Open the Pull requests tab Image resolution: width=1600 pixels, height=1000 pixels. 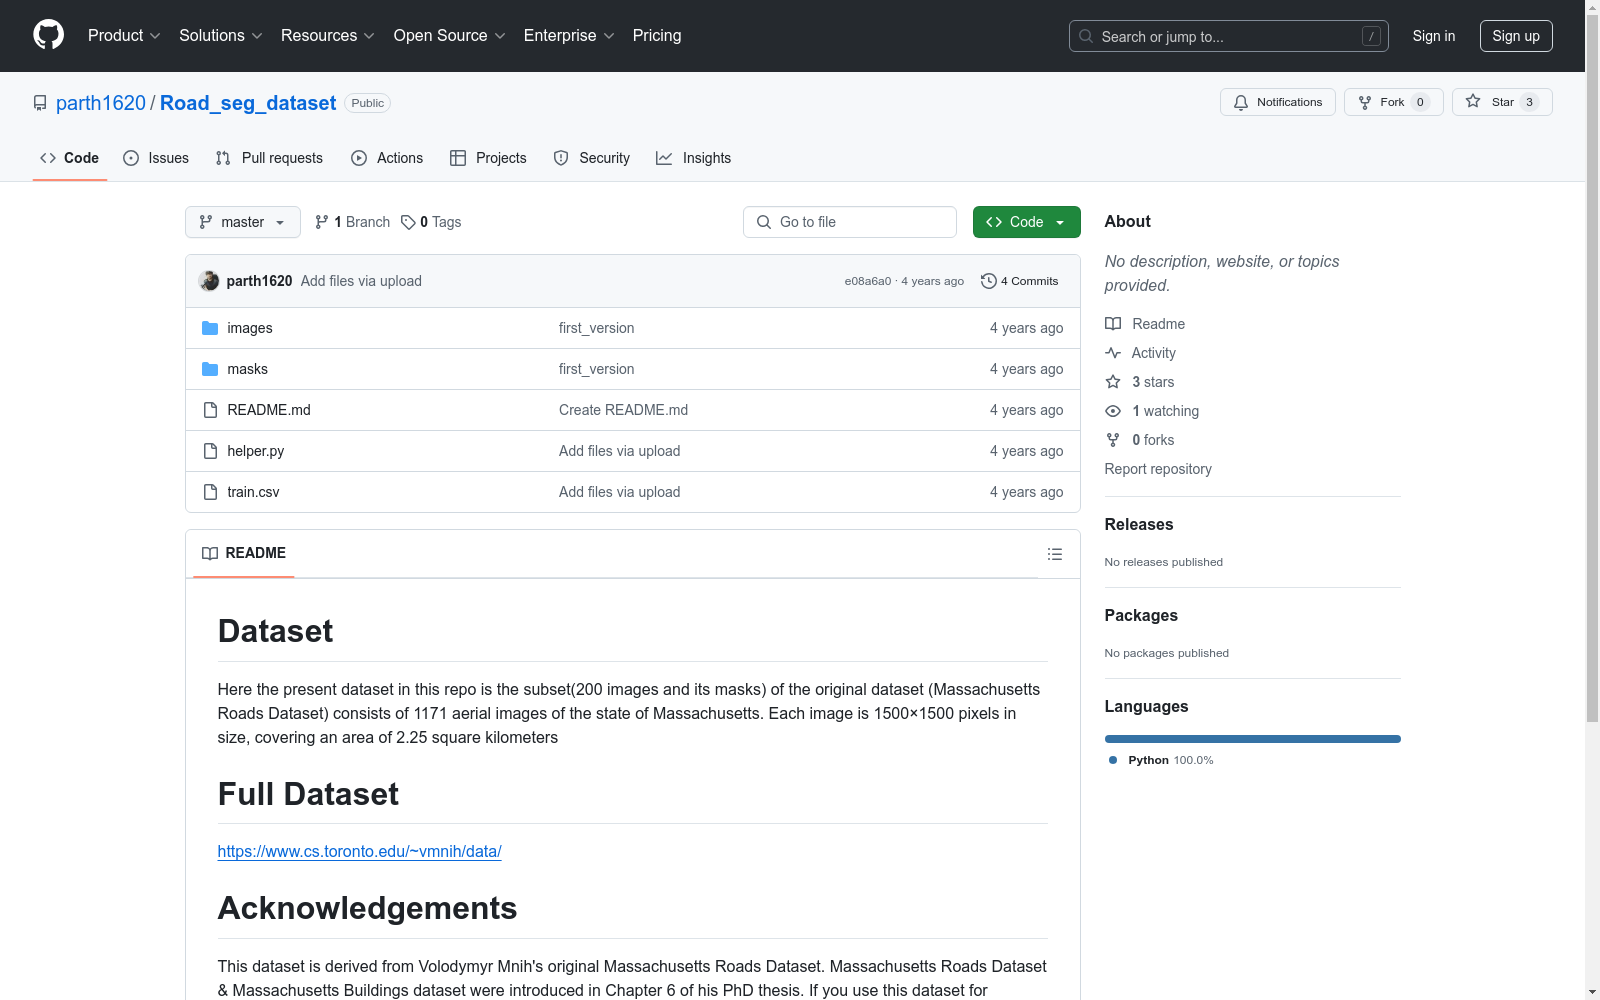[x=269, y=158]
